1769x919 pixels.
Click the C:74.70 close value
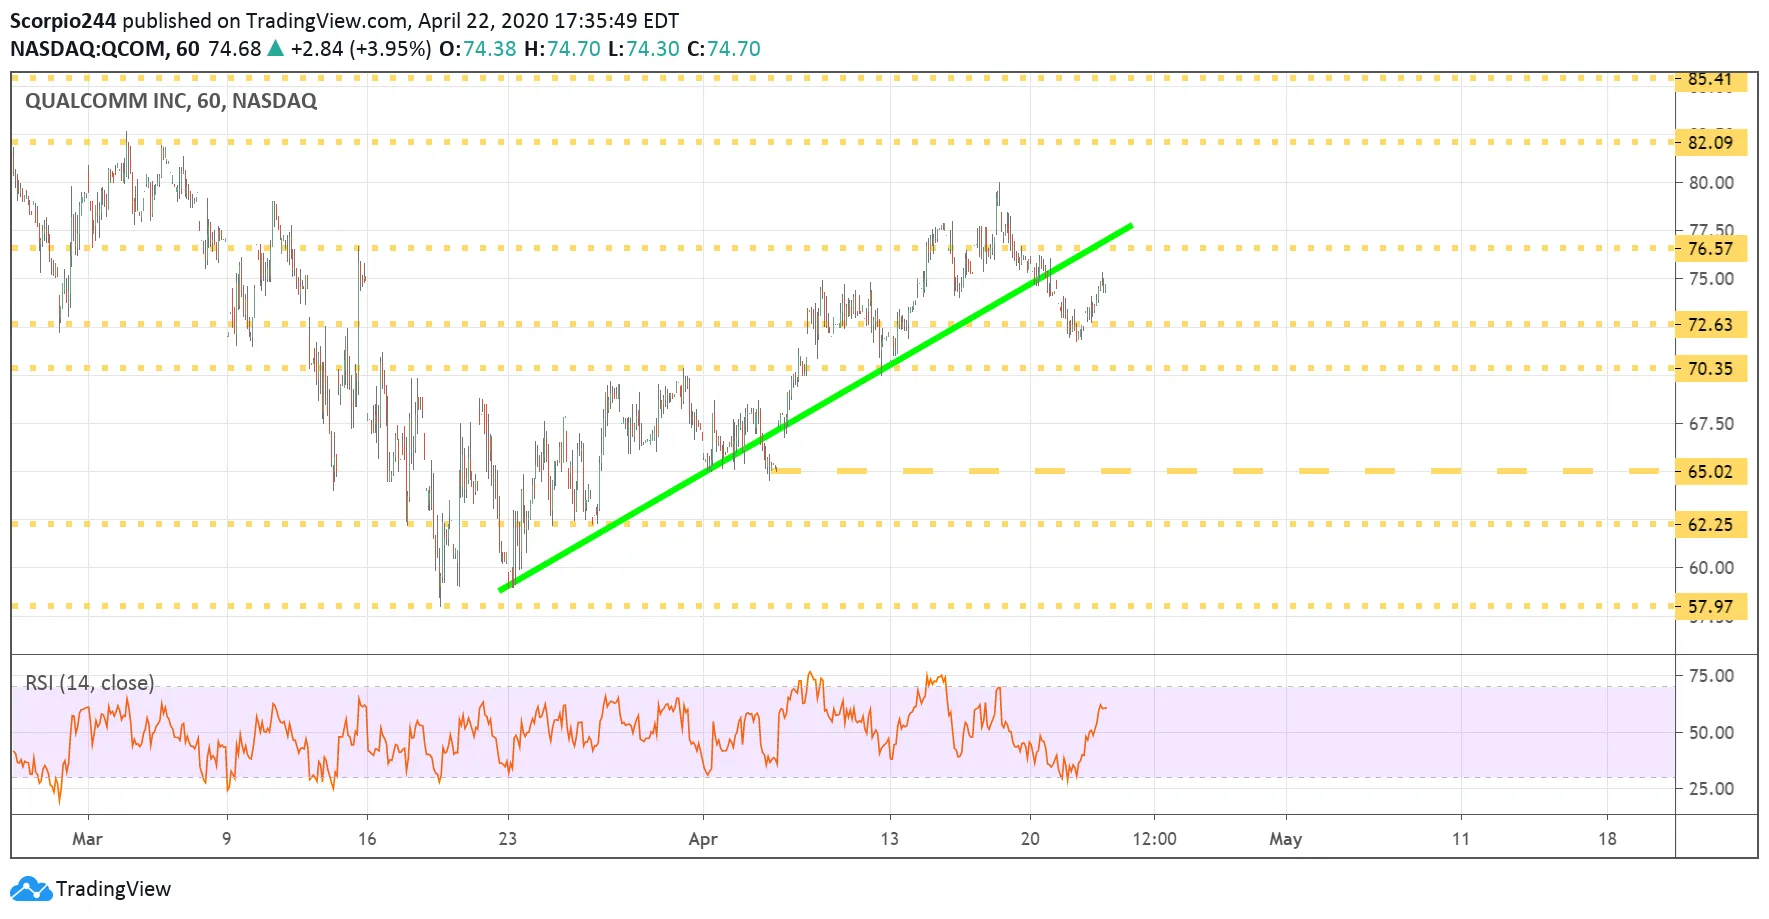point(724,49)
